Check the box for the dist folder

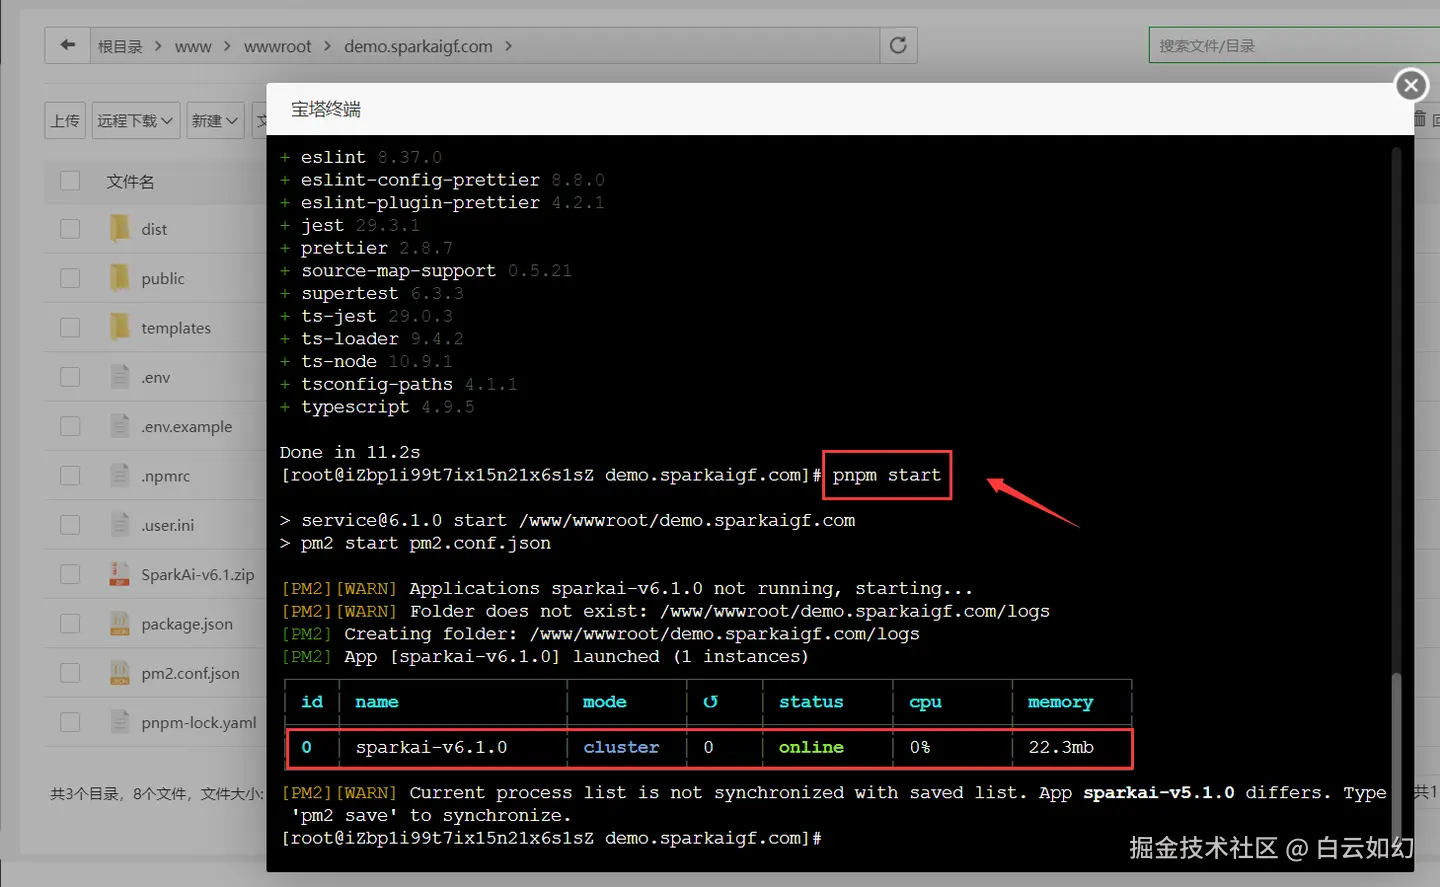(70, 229)
